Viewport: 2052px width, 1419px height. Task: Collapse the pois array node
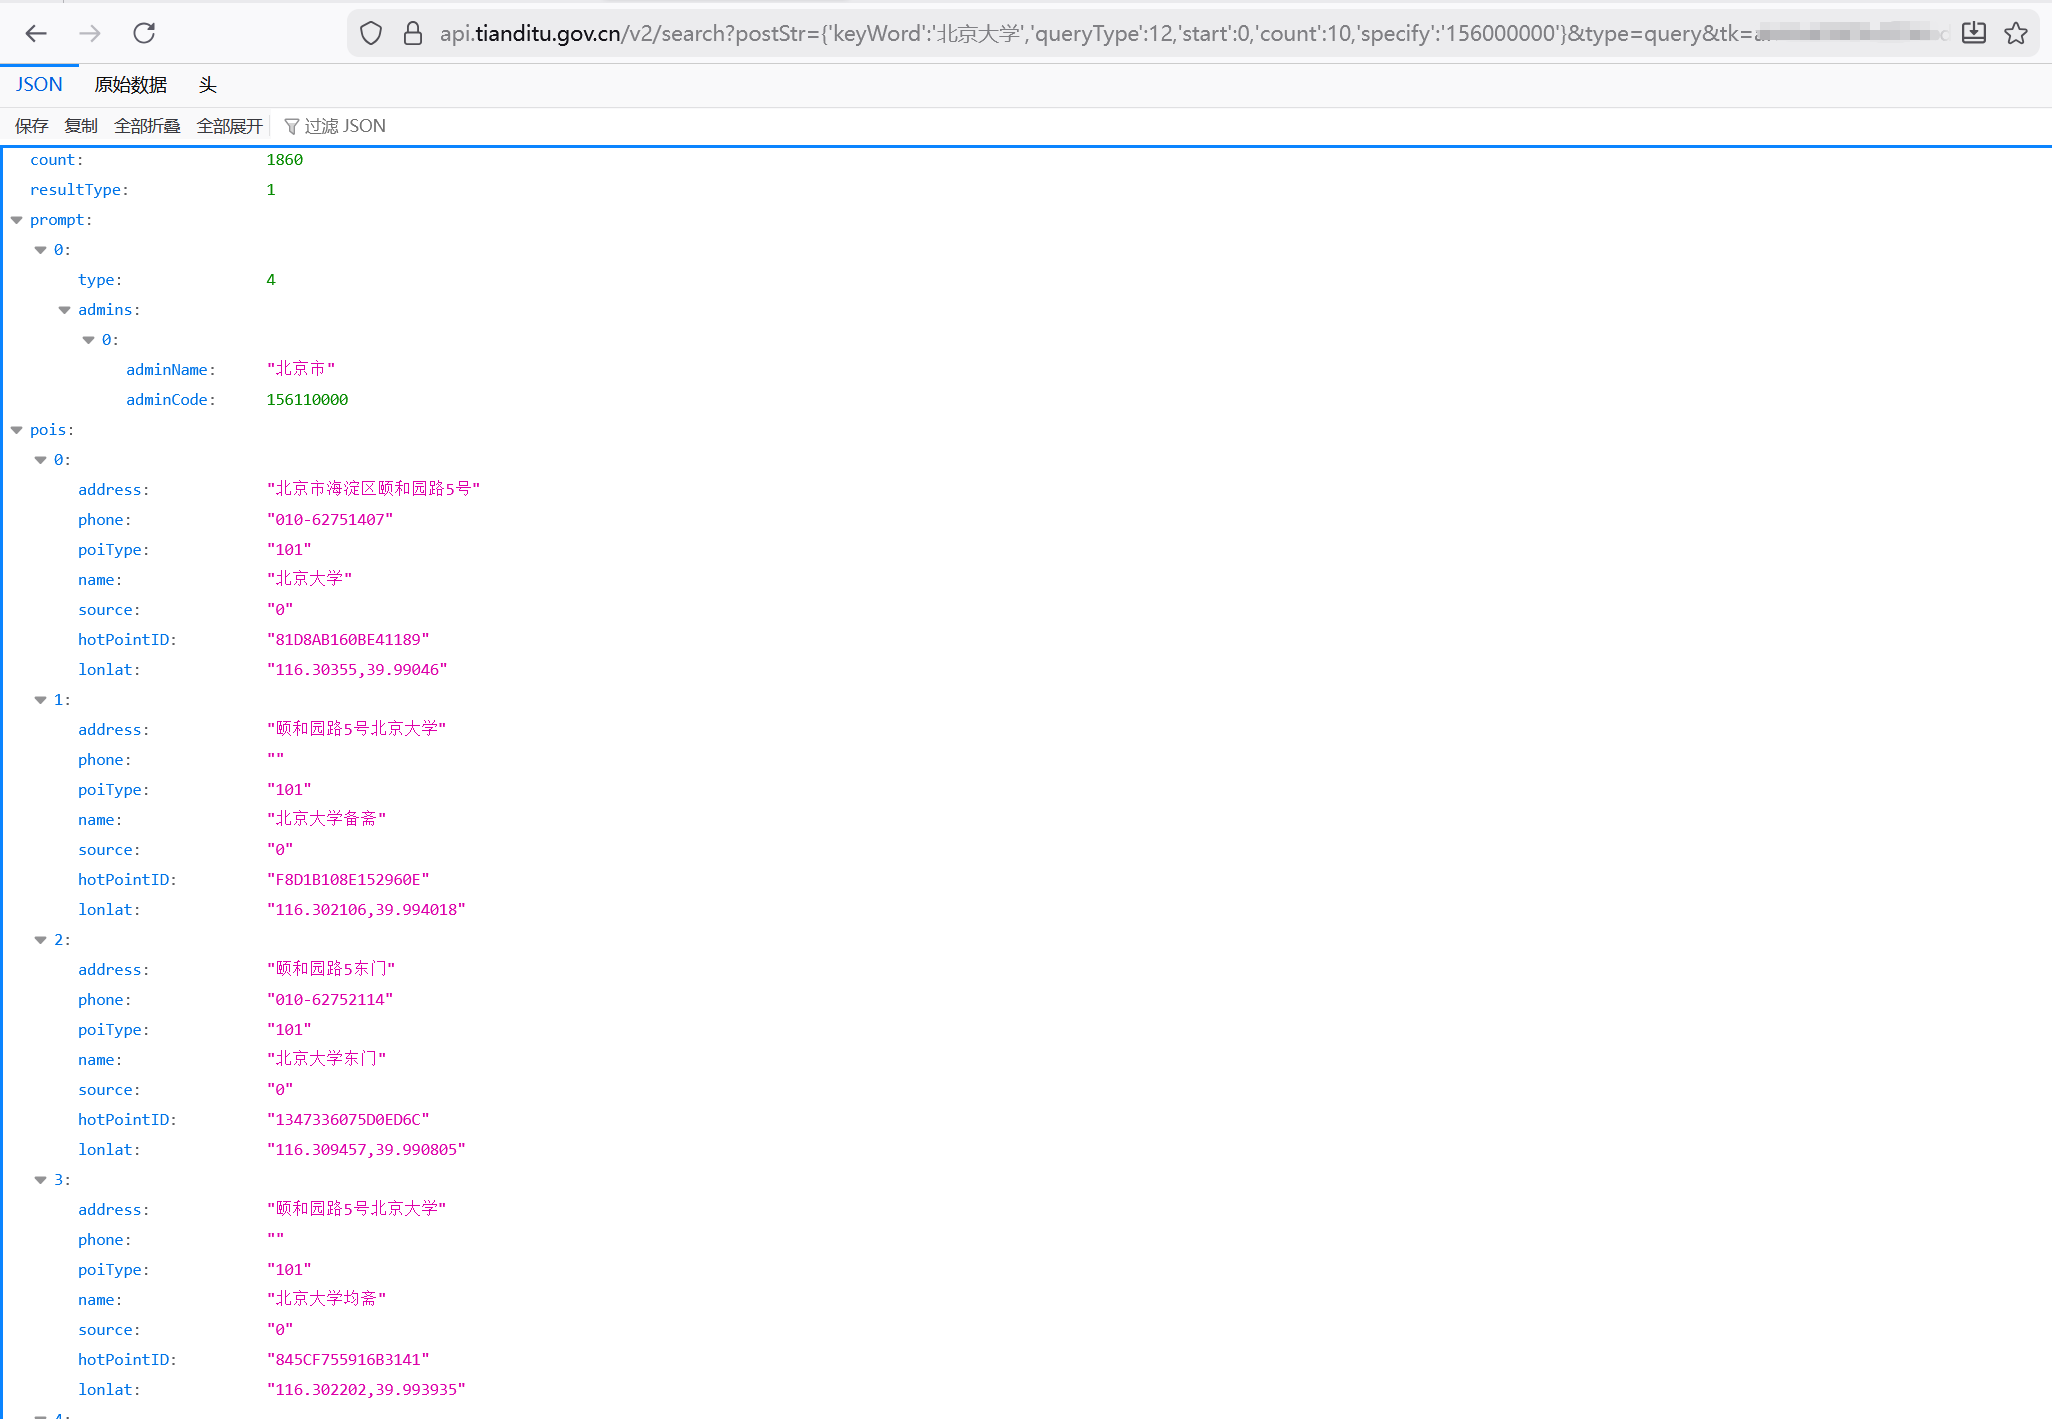click(x=17, y=430)
